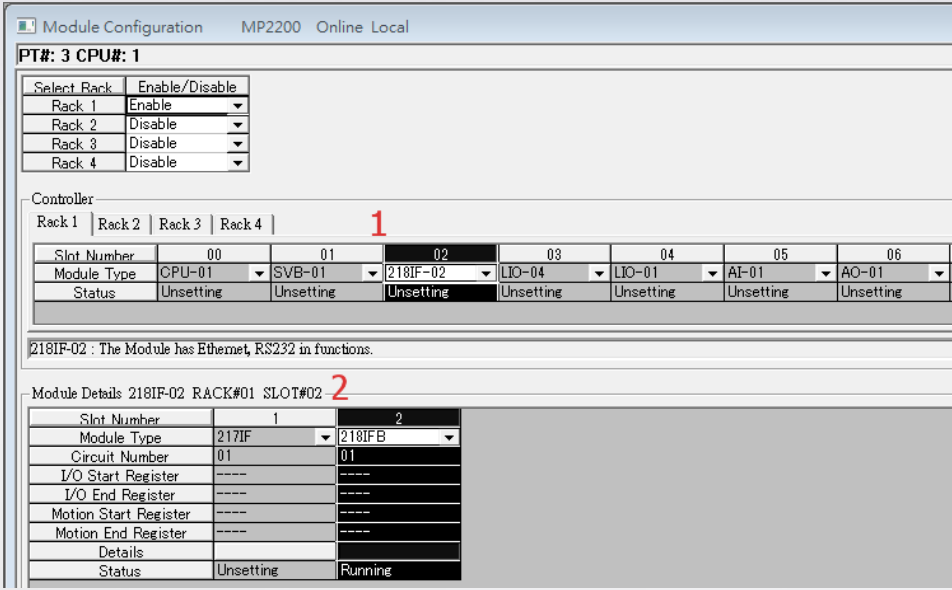This screenshot has width=952, height=590.
Task: Select controller slot number 03 header
Action: (x=554, y=254)
